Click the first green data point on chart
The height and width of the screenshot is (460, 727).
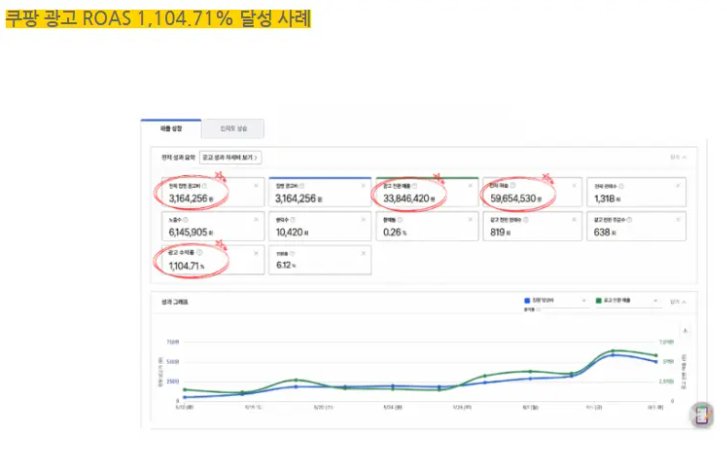pyautogui.click(x=185, y=390)
